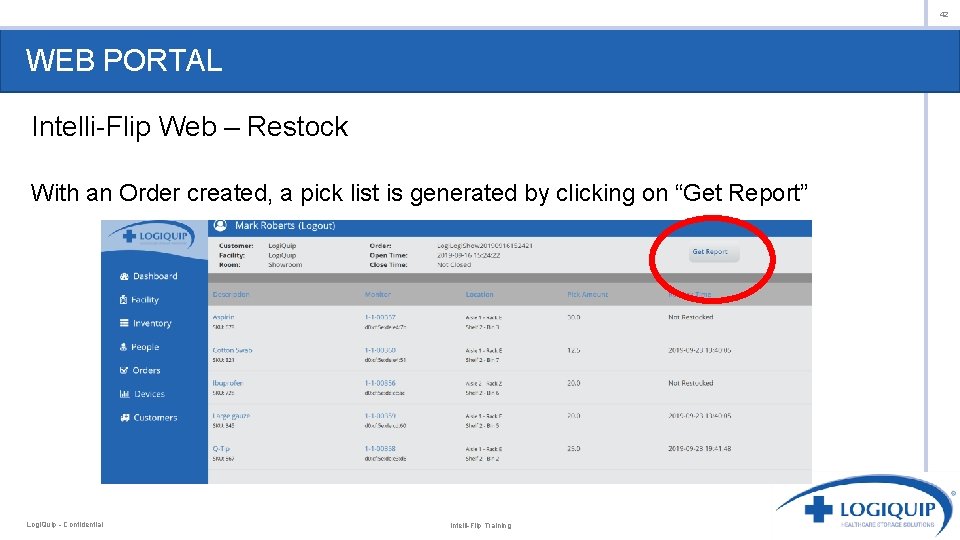Open the Customers section in sidebar
The height and width of the screenshot is (540, 960).
[149, 418]
